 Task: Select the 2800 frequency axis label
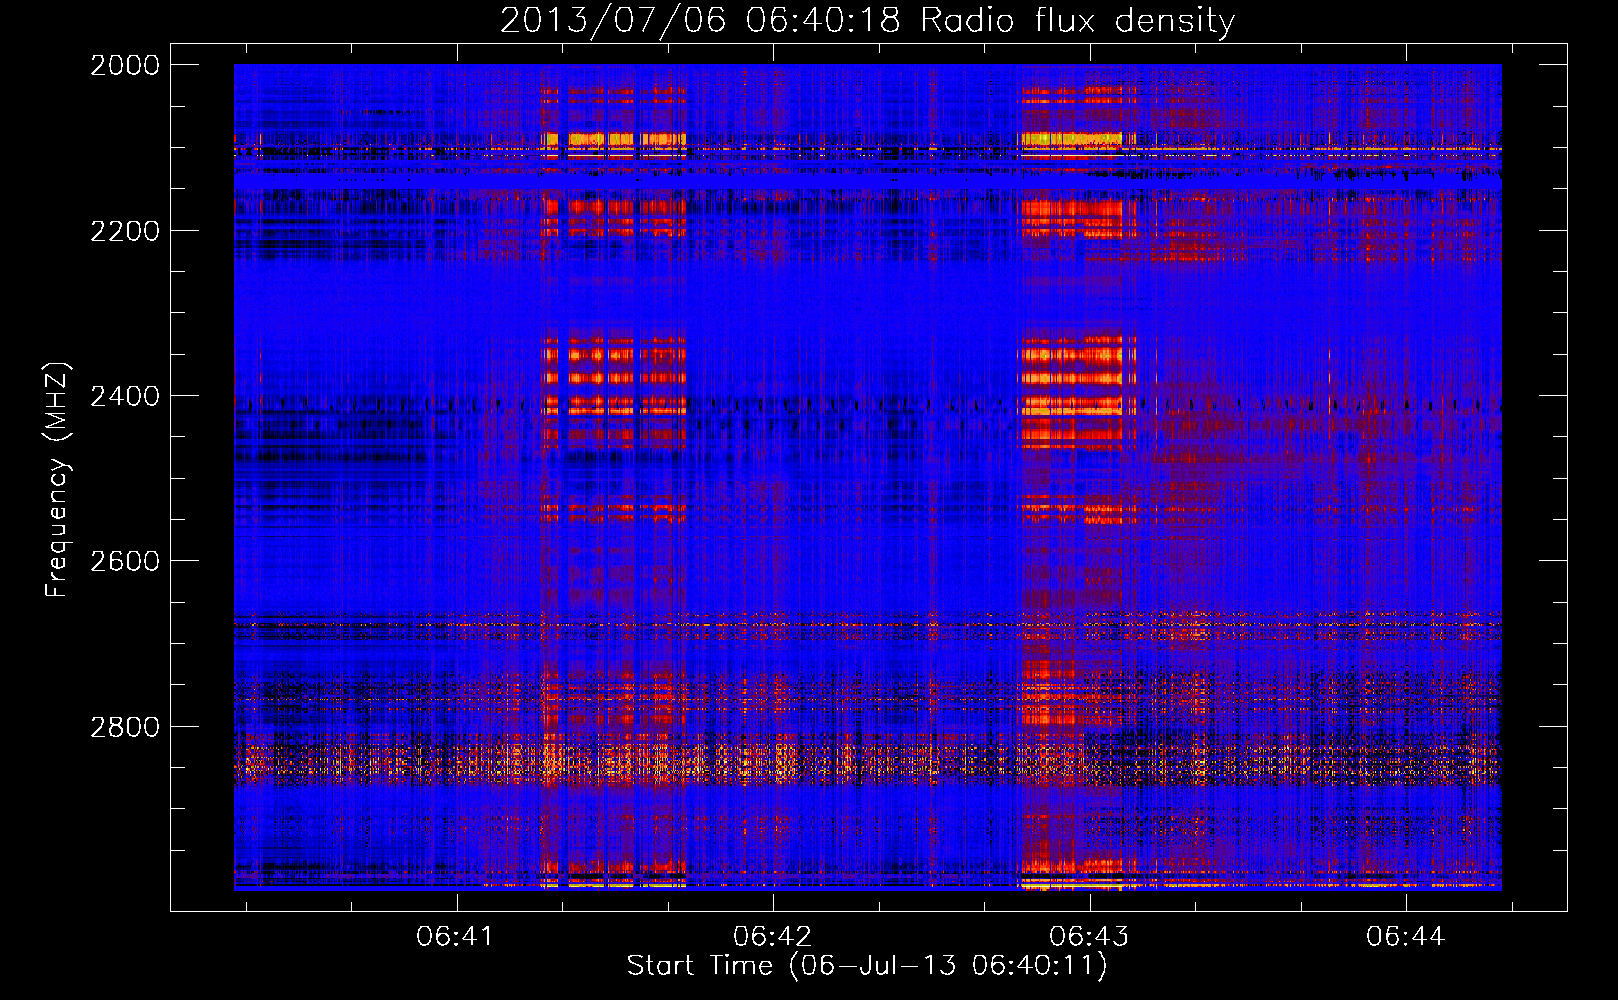(125, 727)
